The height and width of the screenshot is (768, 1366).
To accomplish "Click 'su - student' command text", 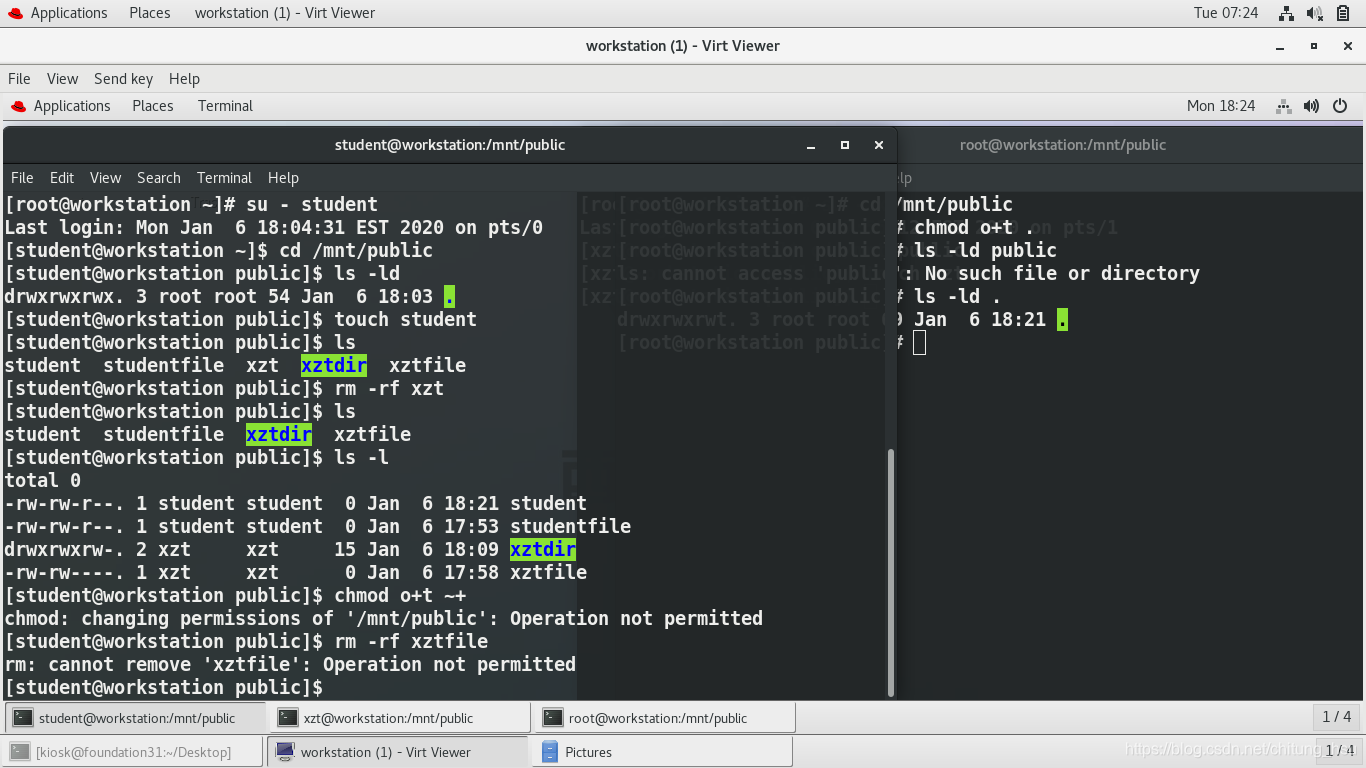I will [x=312, y=204].
